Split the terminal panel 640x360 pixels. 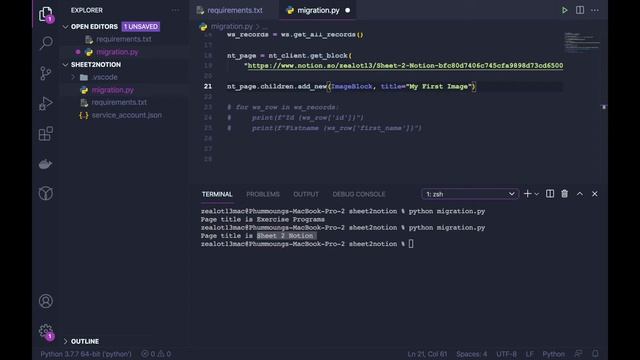point(550,194)
